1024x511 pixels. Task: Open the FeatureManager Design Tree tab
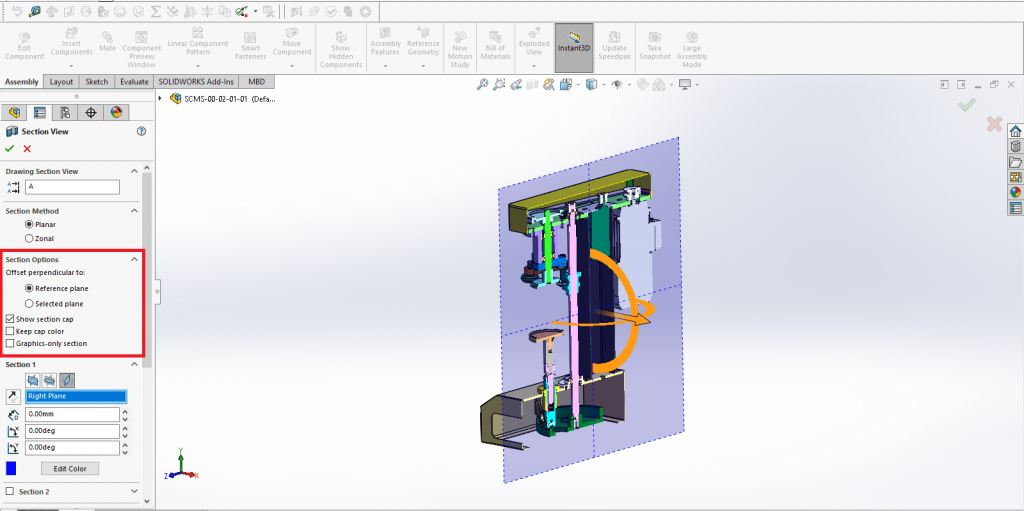coord(14,112)
